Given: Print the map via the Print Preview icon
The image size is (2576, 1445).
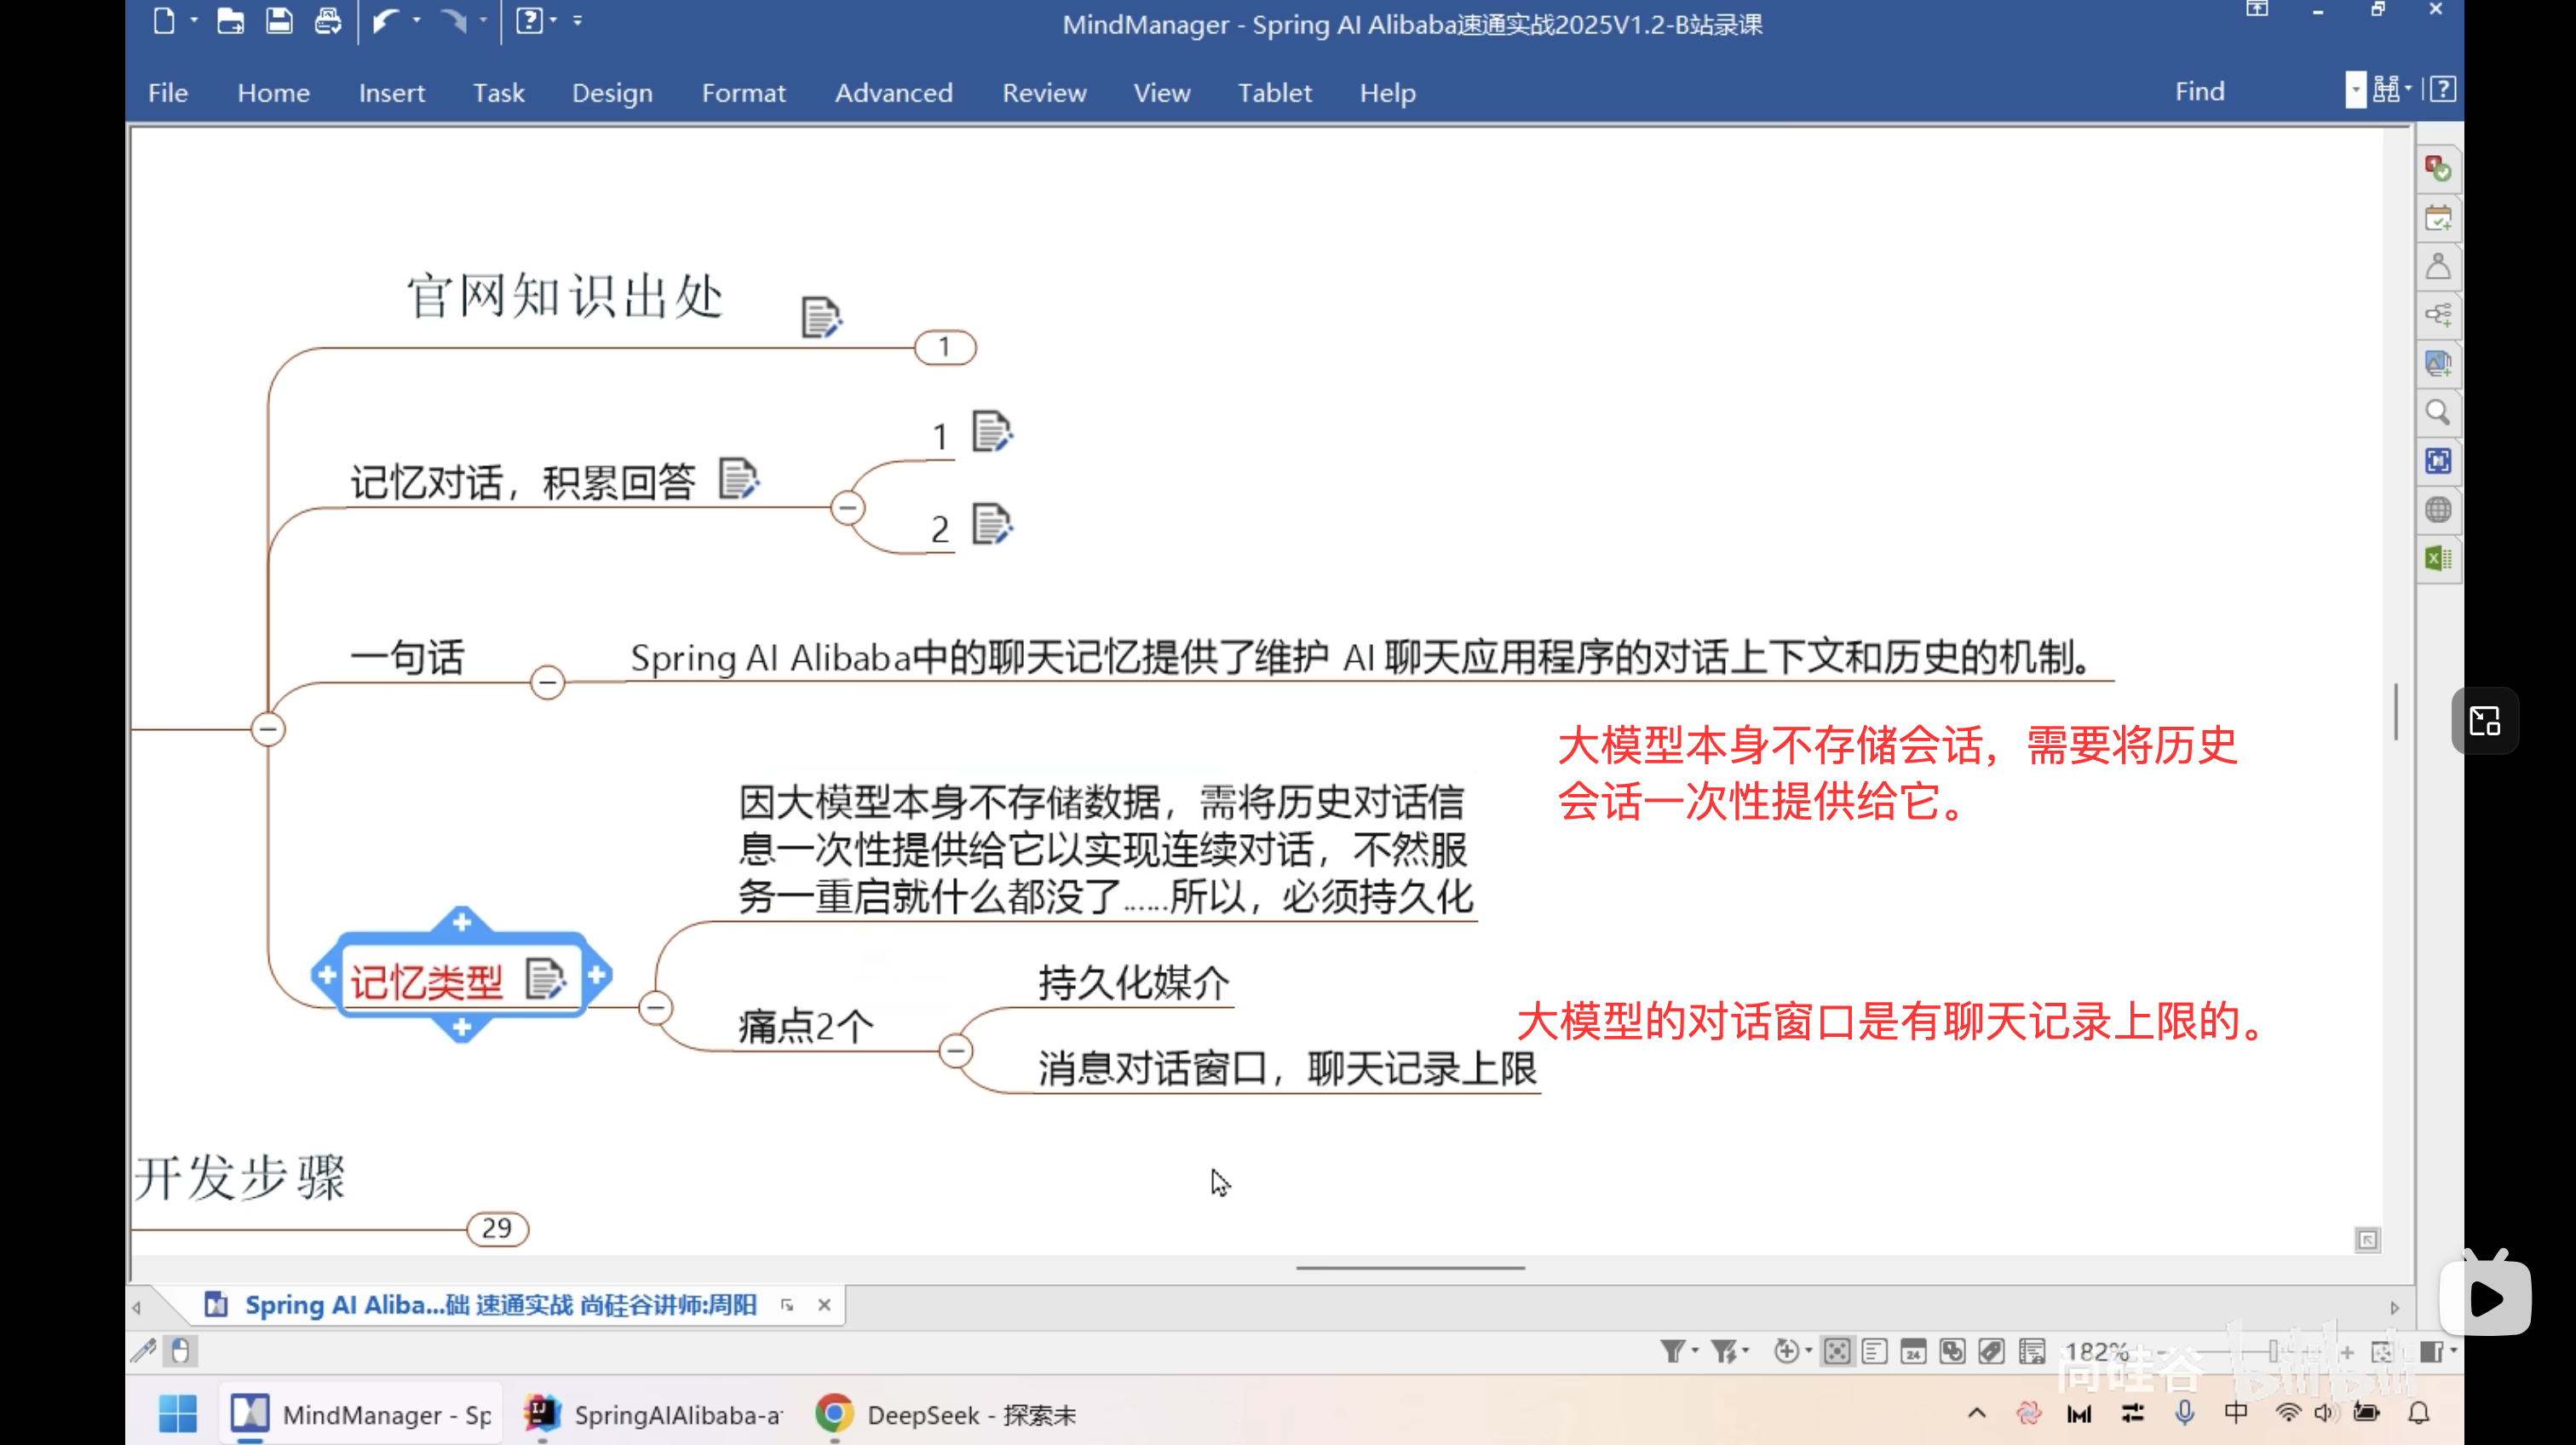Looking at the screenshot, I should [x=328, y=20].
